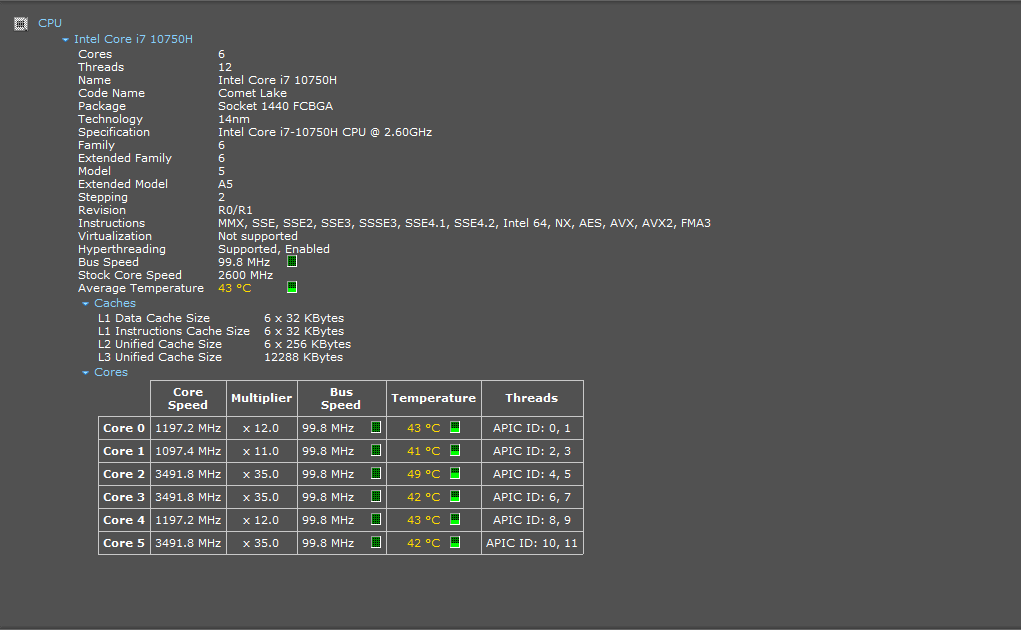The width and height of the screenshot is (1021, 630).
Task: Click the 43 °C average temperature value
Action: [234, 288]
